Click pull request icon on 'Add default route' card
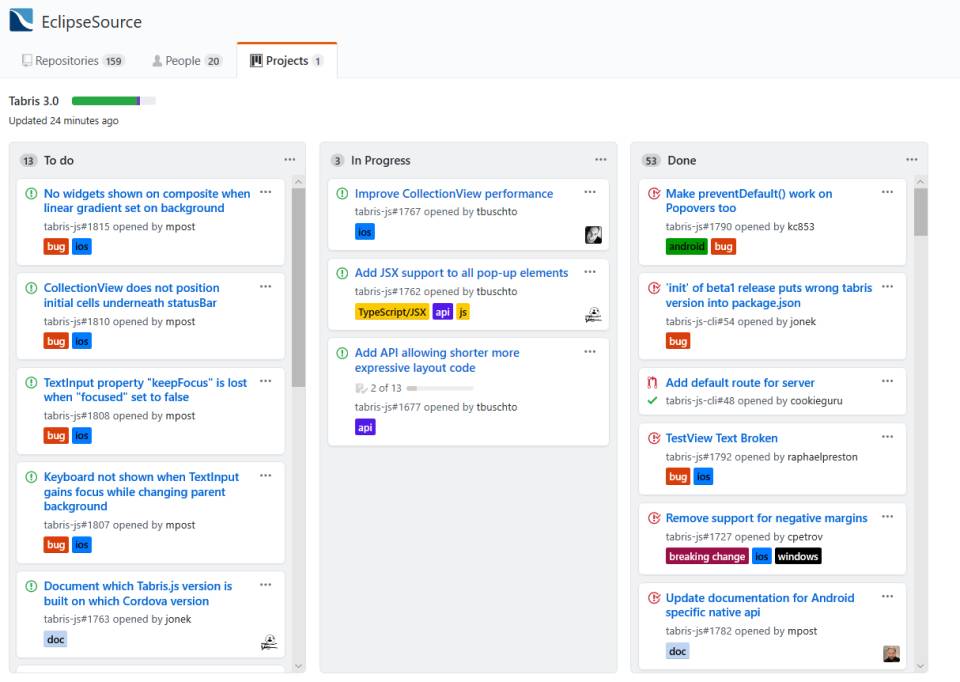This screenshot has height=682, width=960. (x=652, y=383)
